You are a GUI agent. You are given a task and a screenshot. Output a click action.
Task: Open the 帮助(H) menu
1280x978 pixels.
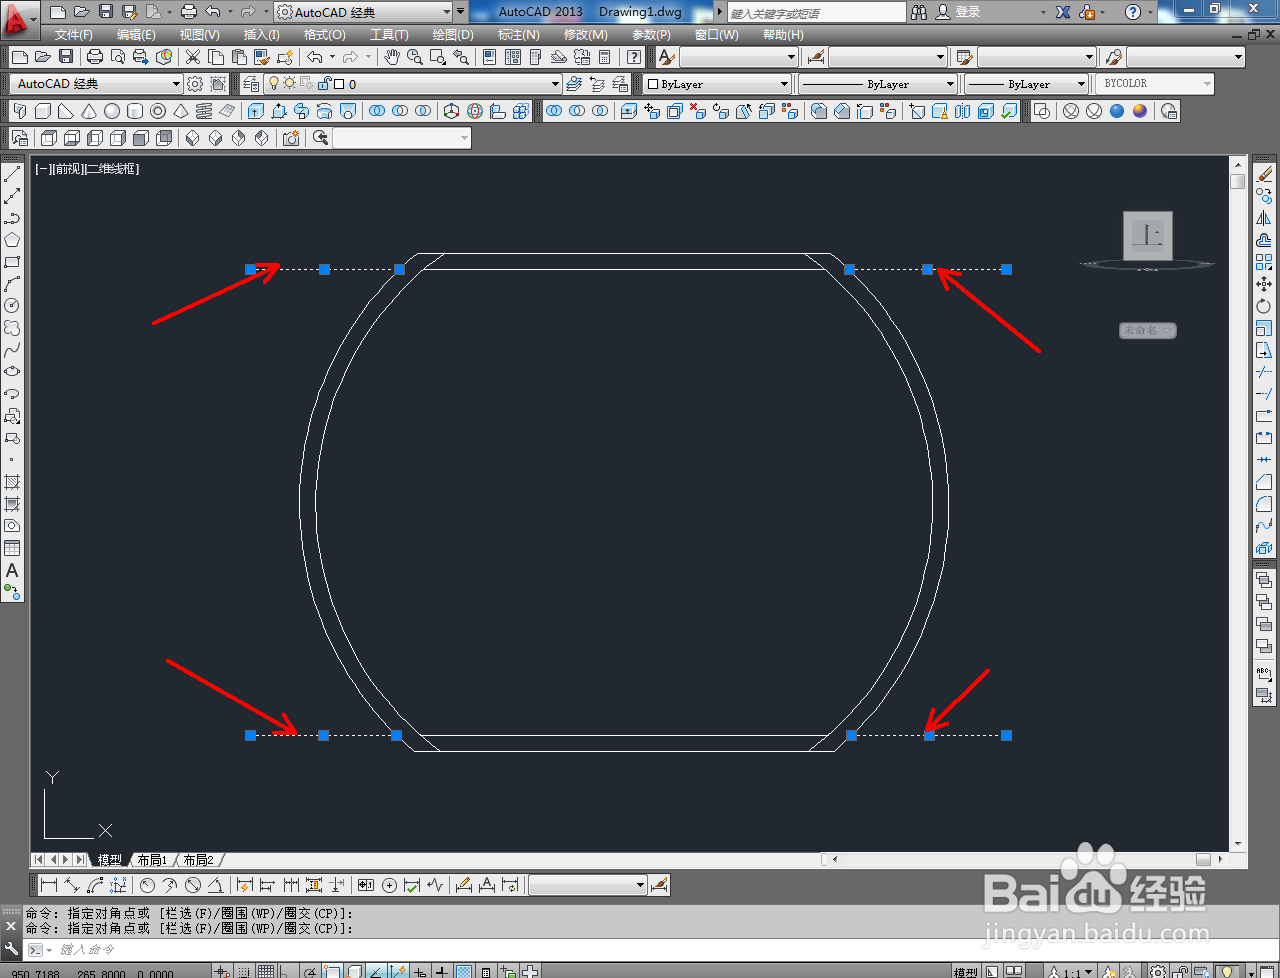tap(783, 34)
